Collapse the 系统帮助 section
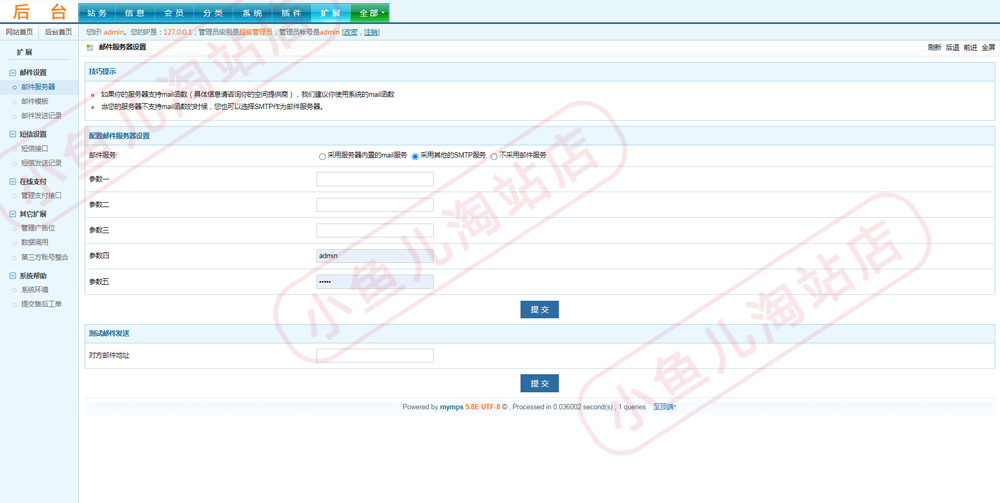 click(x=13, y=276)
